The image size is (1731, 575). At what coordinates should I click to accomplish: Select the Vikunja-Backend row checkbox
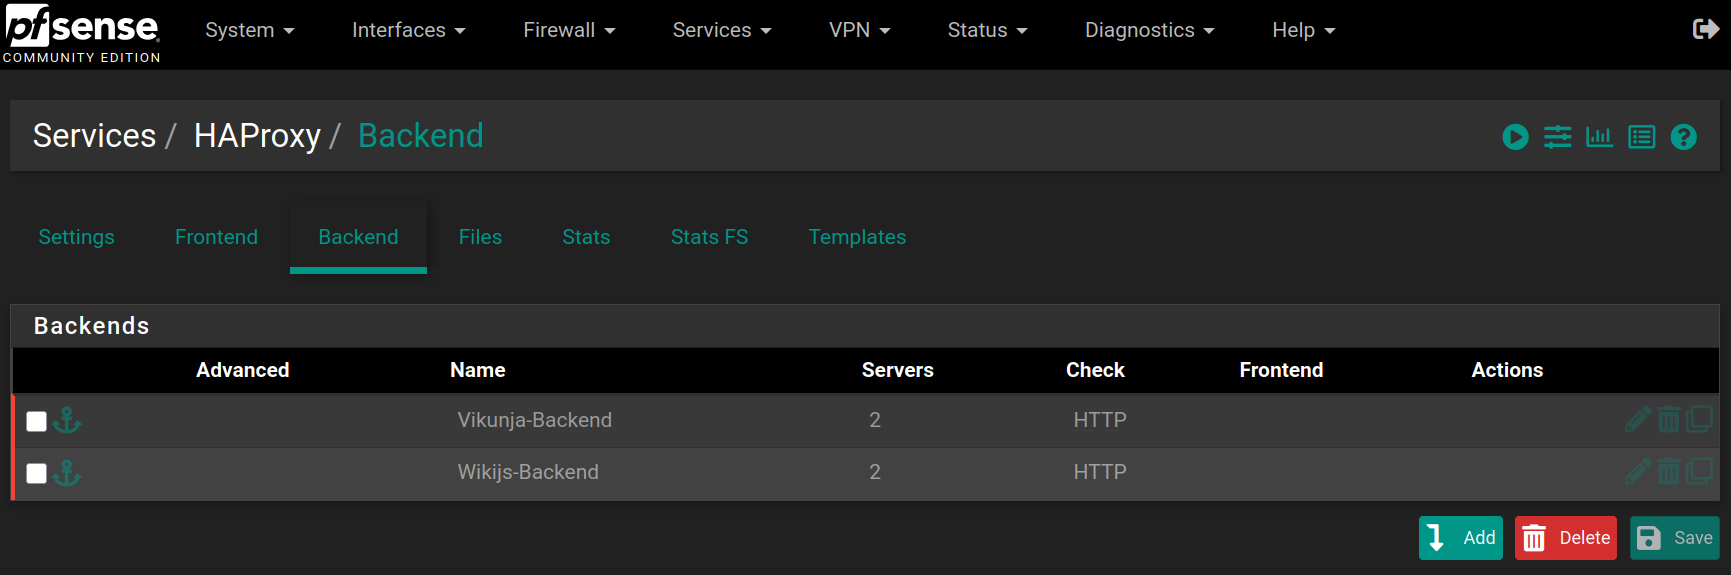[x=37, y=421]
